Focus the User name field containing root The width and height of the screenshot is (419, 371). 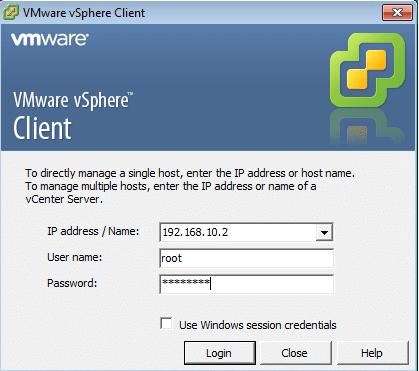coord(247,258)
